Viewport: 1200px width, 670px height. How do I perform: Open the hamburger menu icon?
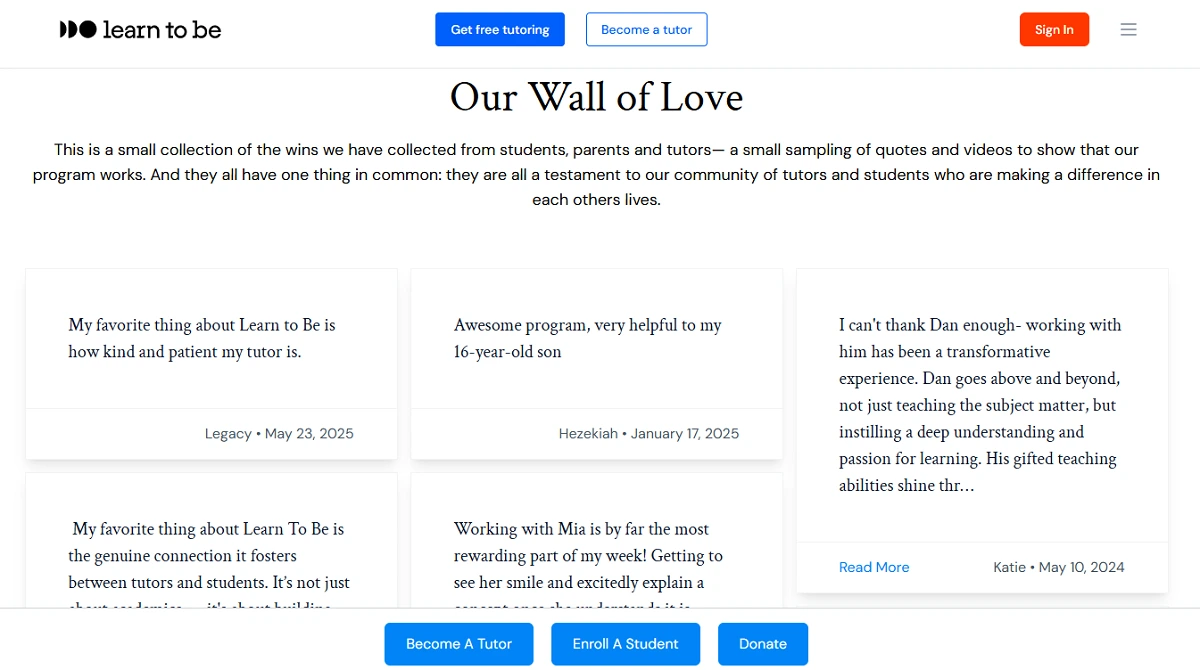[x=1128, y=30]
